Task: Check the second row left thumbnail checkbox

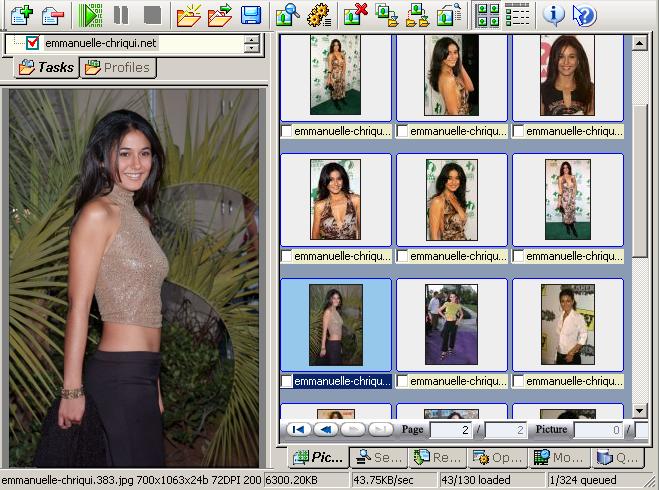Action: click(x=287, y=256)
